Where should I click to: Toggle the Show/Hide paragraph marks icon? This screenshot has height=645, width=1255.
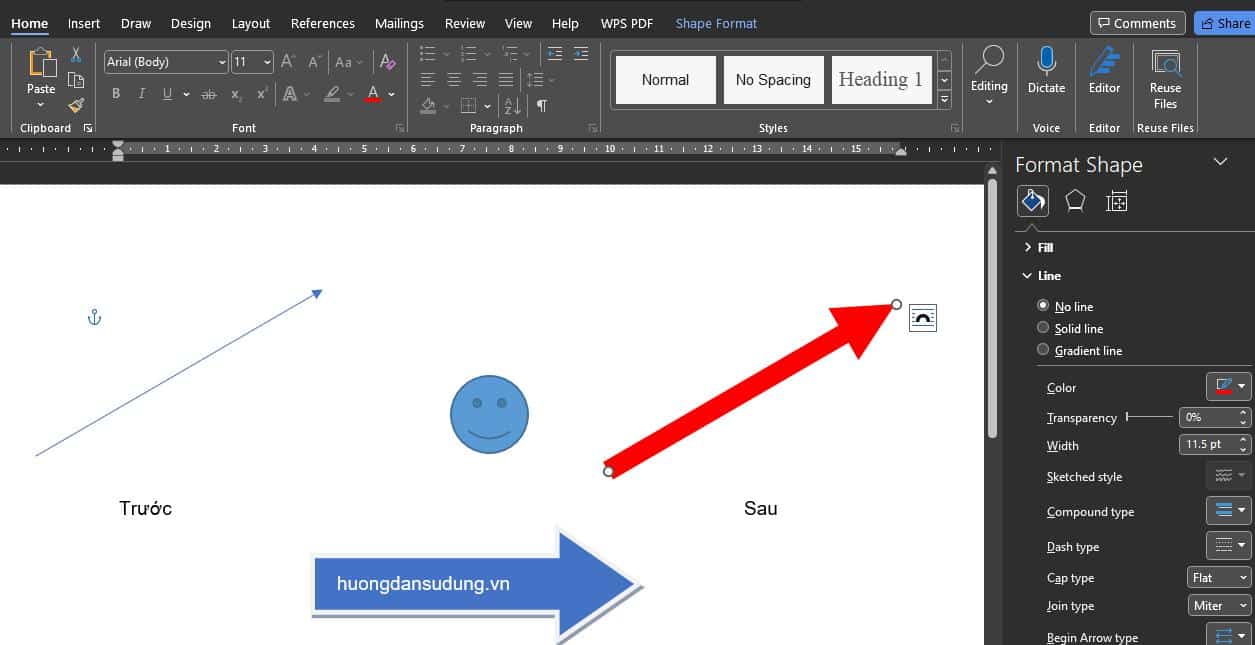pyautogui.click(x=541, y=105)
